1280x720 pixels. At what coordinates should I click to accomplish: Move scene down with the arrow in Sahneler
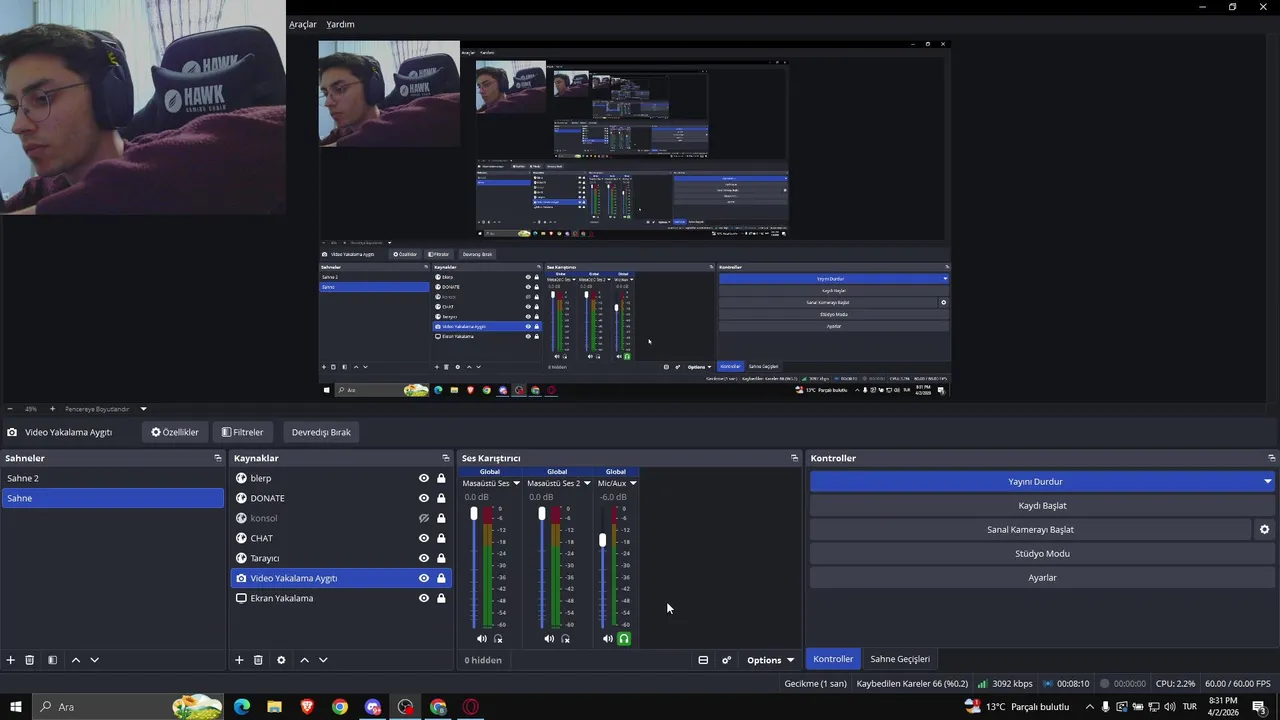point(95,660)
